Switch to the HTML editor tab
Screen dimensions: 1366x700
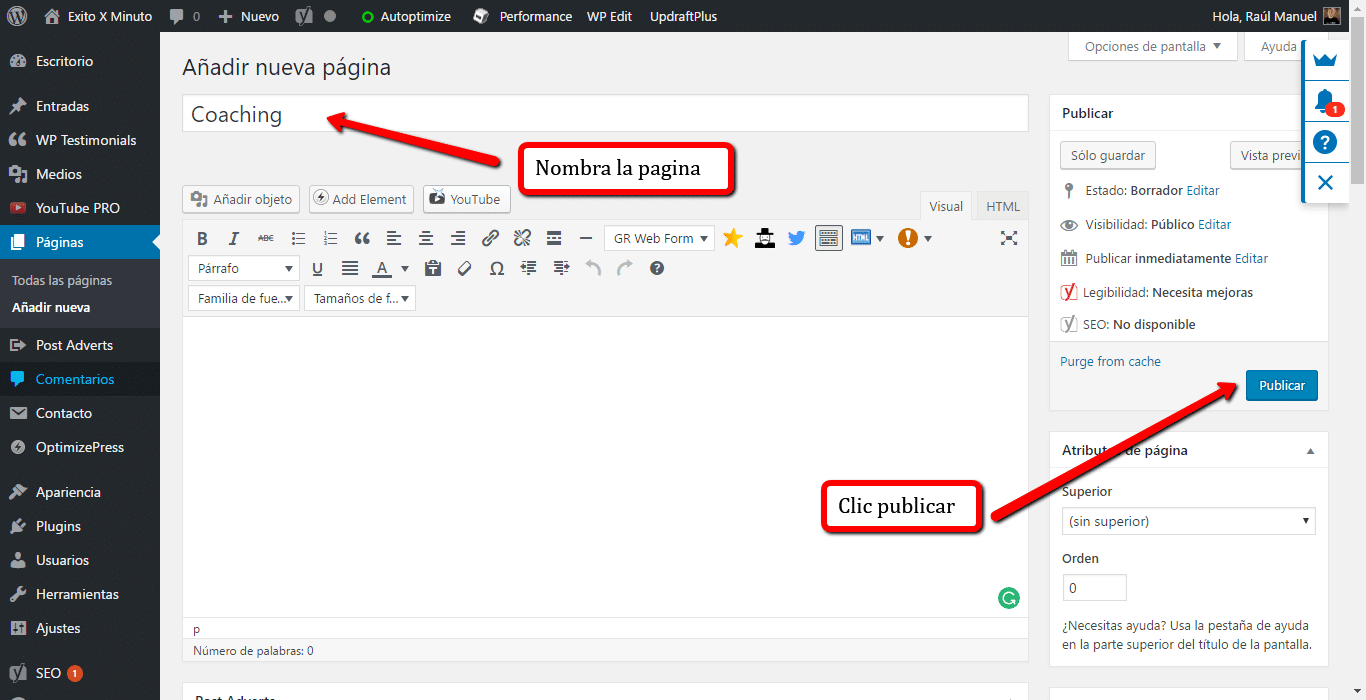(1002, 206)
